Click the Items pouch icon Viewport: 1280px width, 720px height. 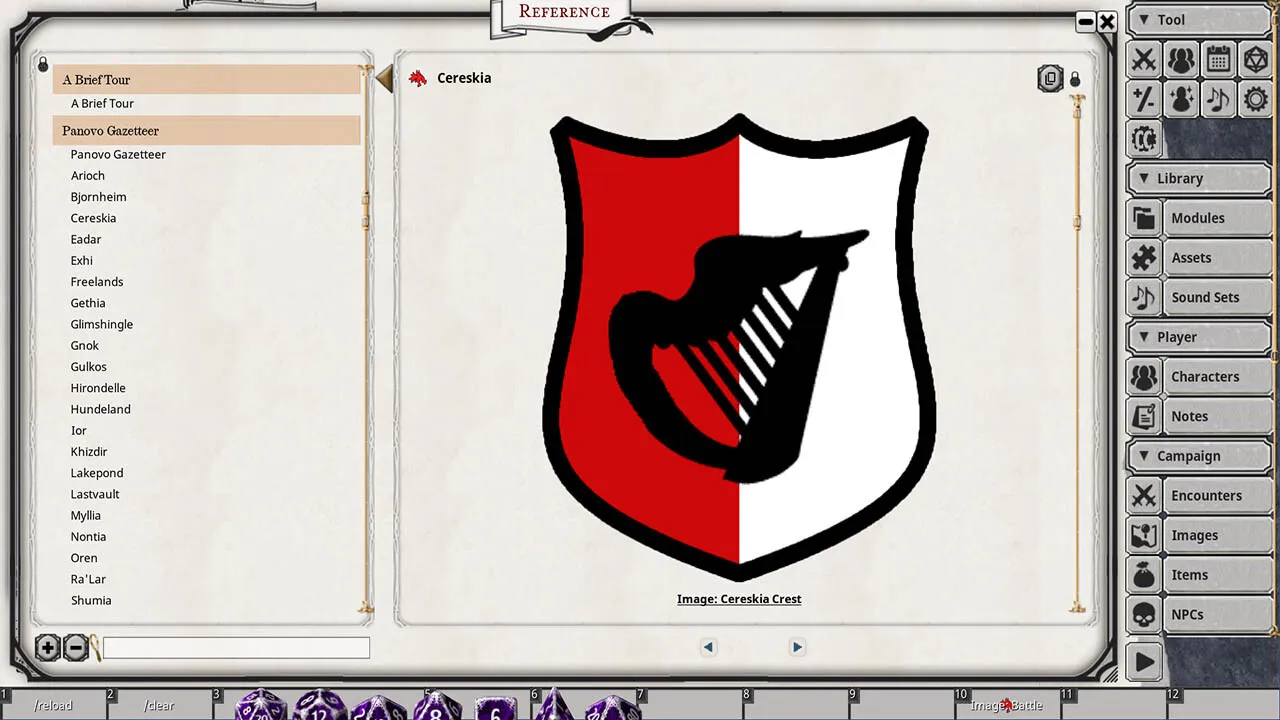tap(1144, 575)
